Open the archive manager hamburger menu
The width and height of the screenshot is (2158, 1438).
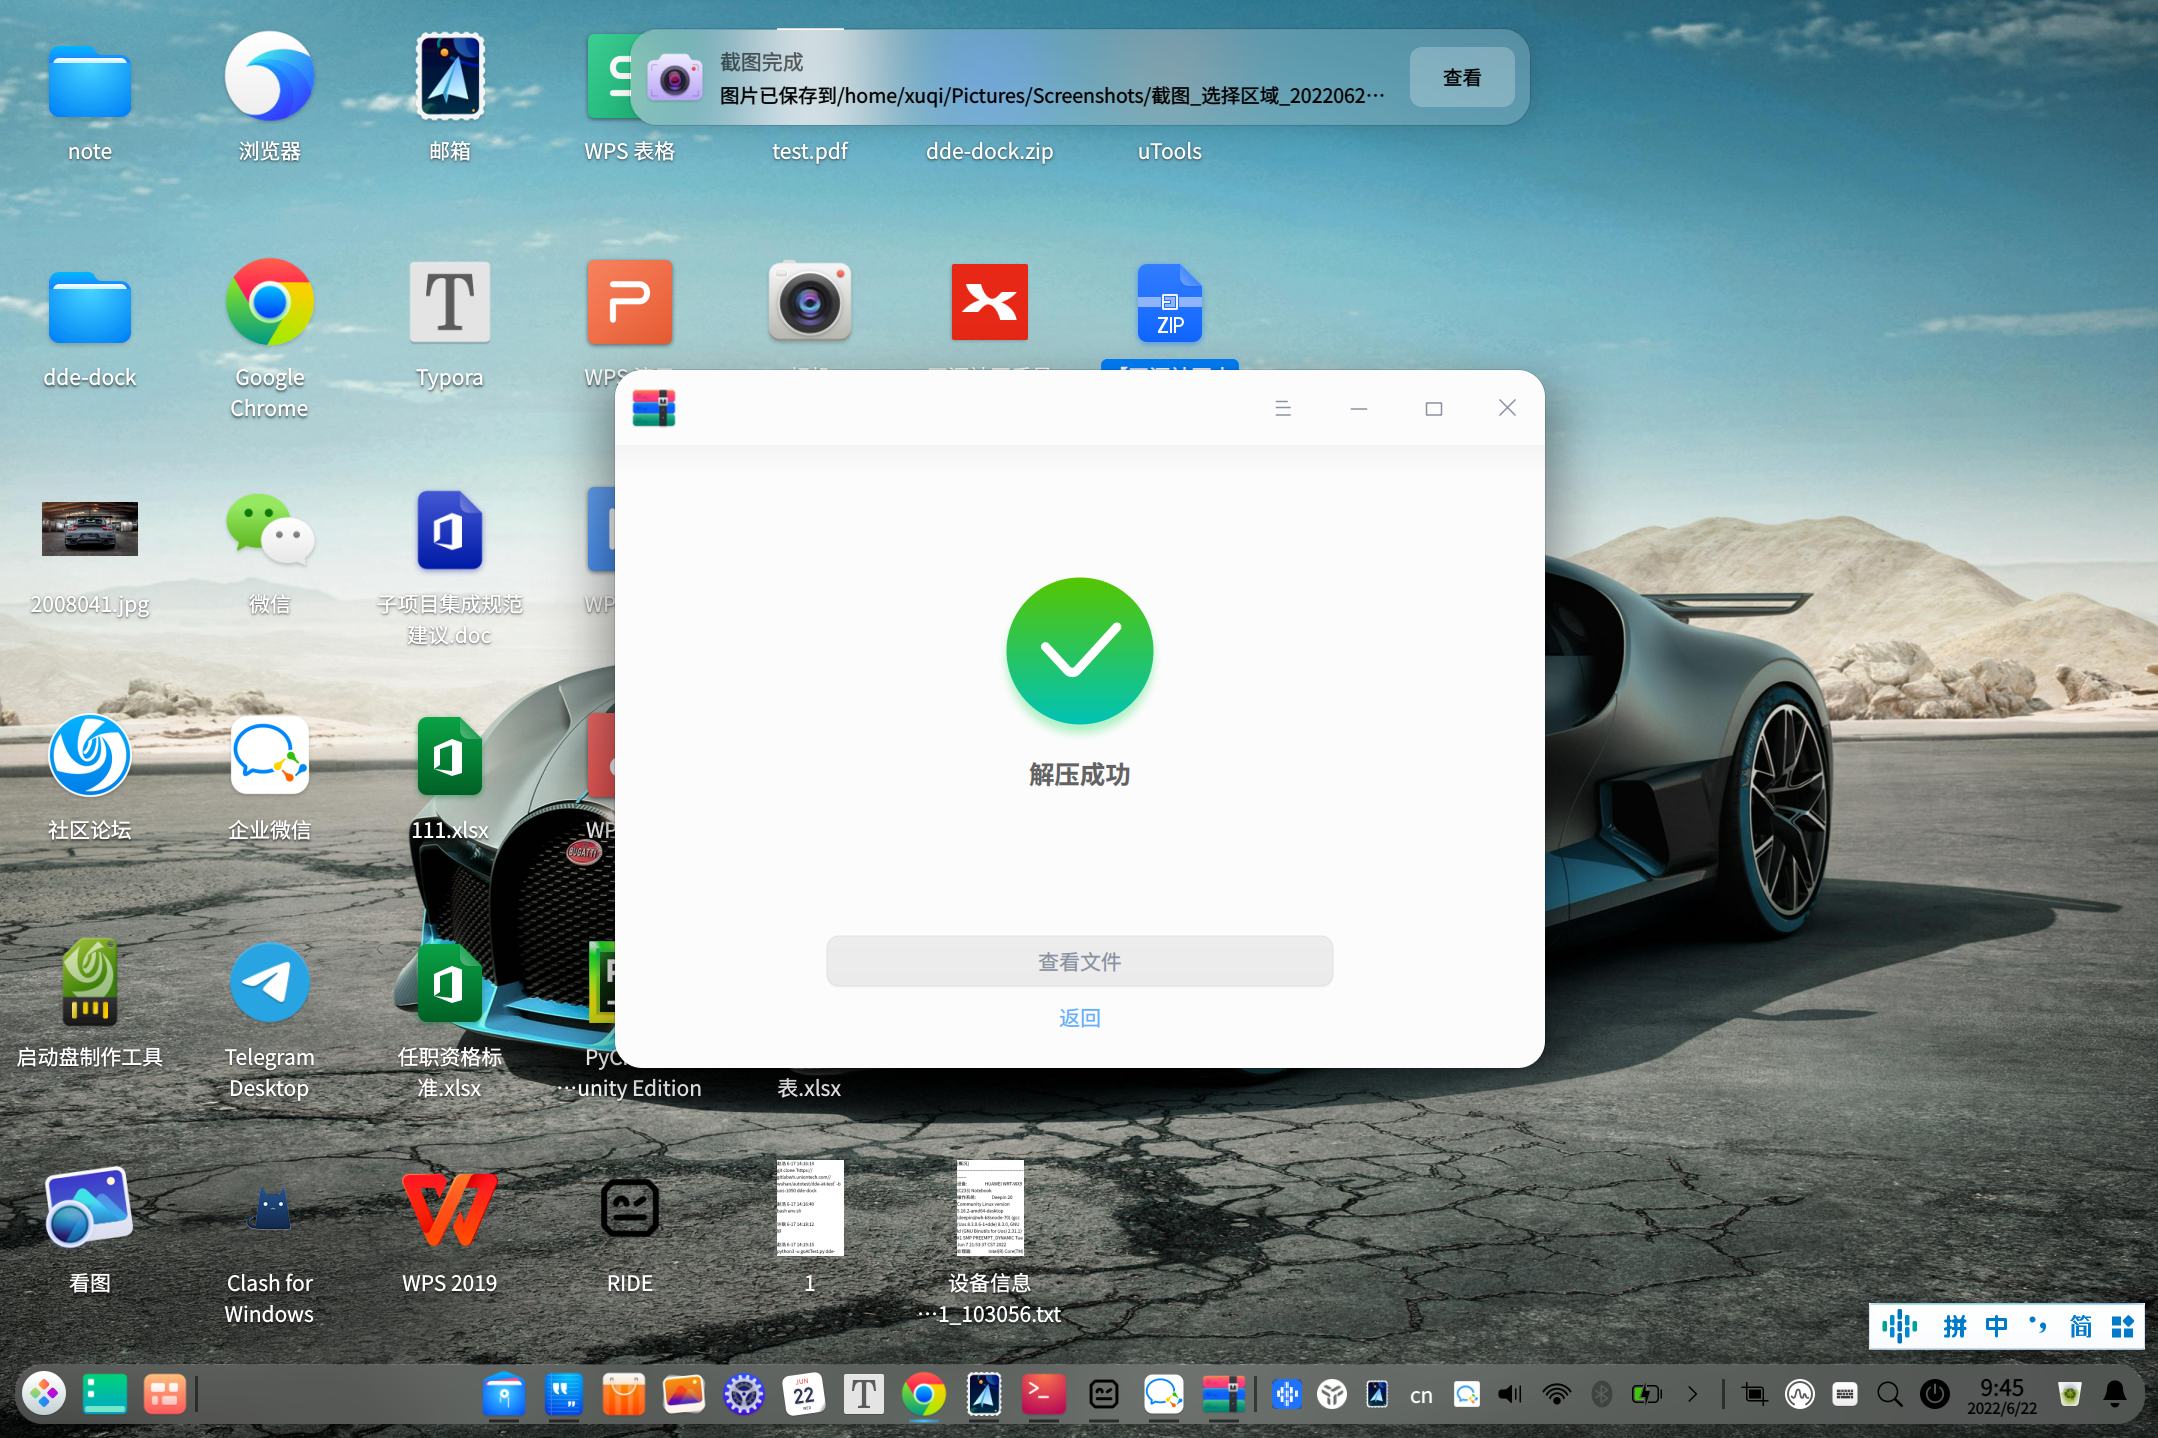(x=1283, y=408)
